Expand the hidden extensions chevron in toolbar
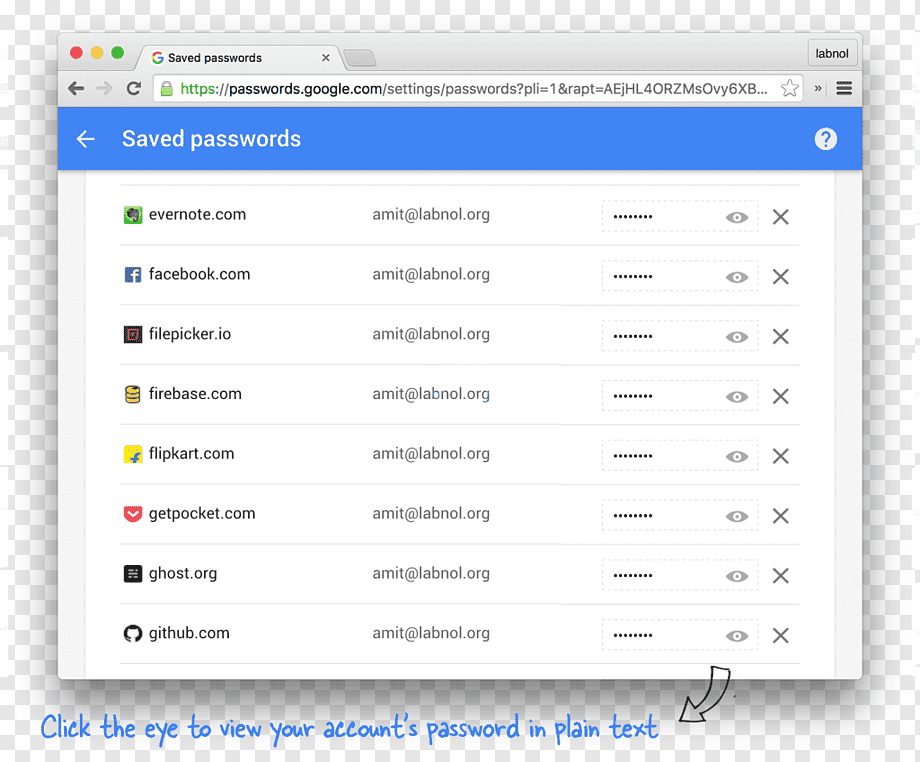The height and width of the screenshot is (762, 920). point(818,89)
